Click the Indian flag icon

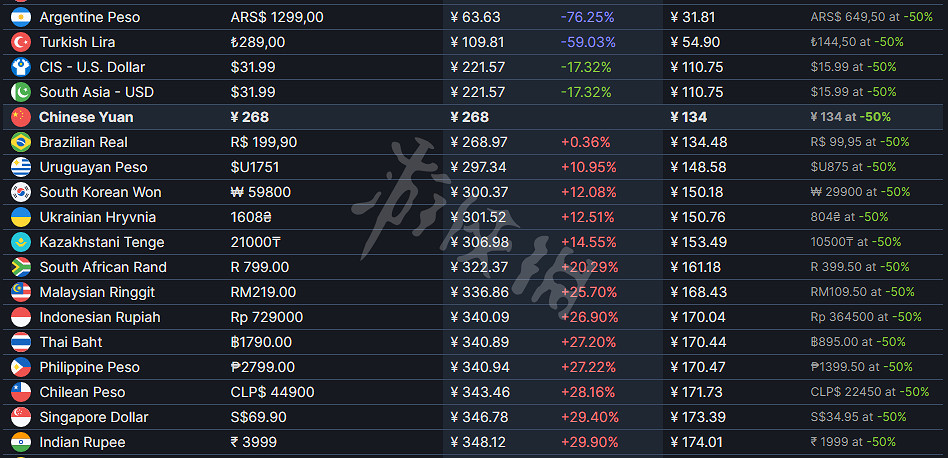[20, 442]
